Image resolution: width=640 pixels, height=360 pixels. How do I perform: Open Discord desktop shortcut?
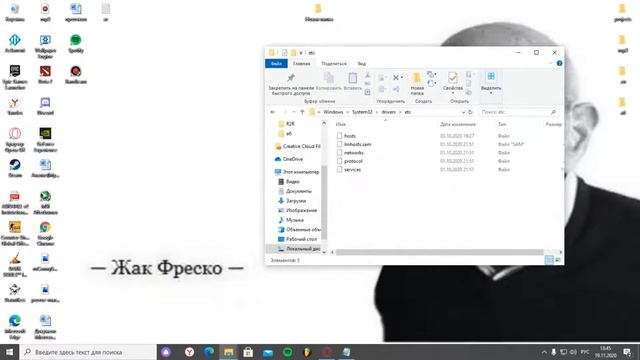[45, 106]
